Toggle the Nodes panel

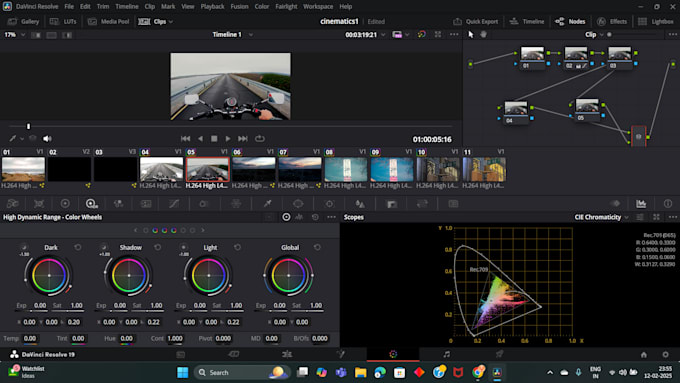[570, 21]
